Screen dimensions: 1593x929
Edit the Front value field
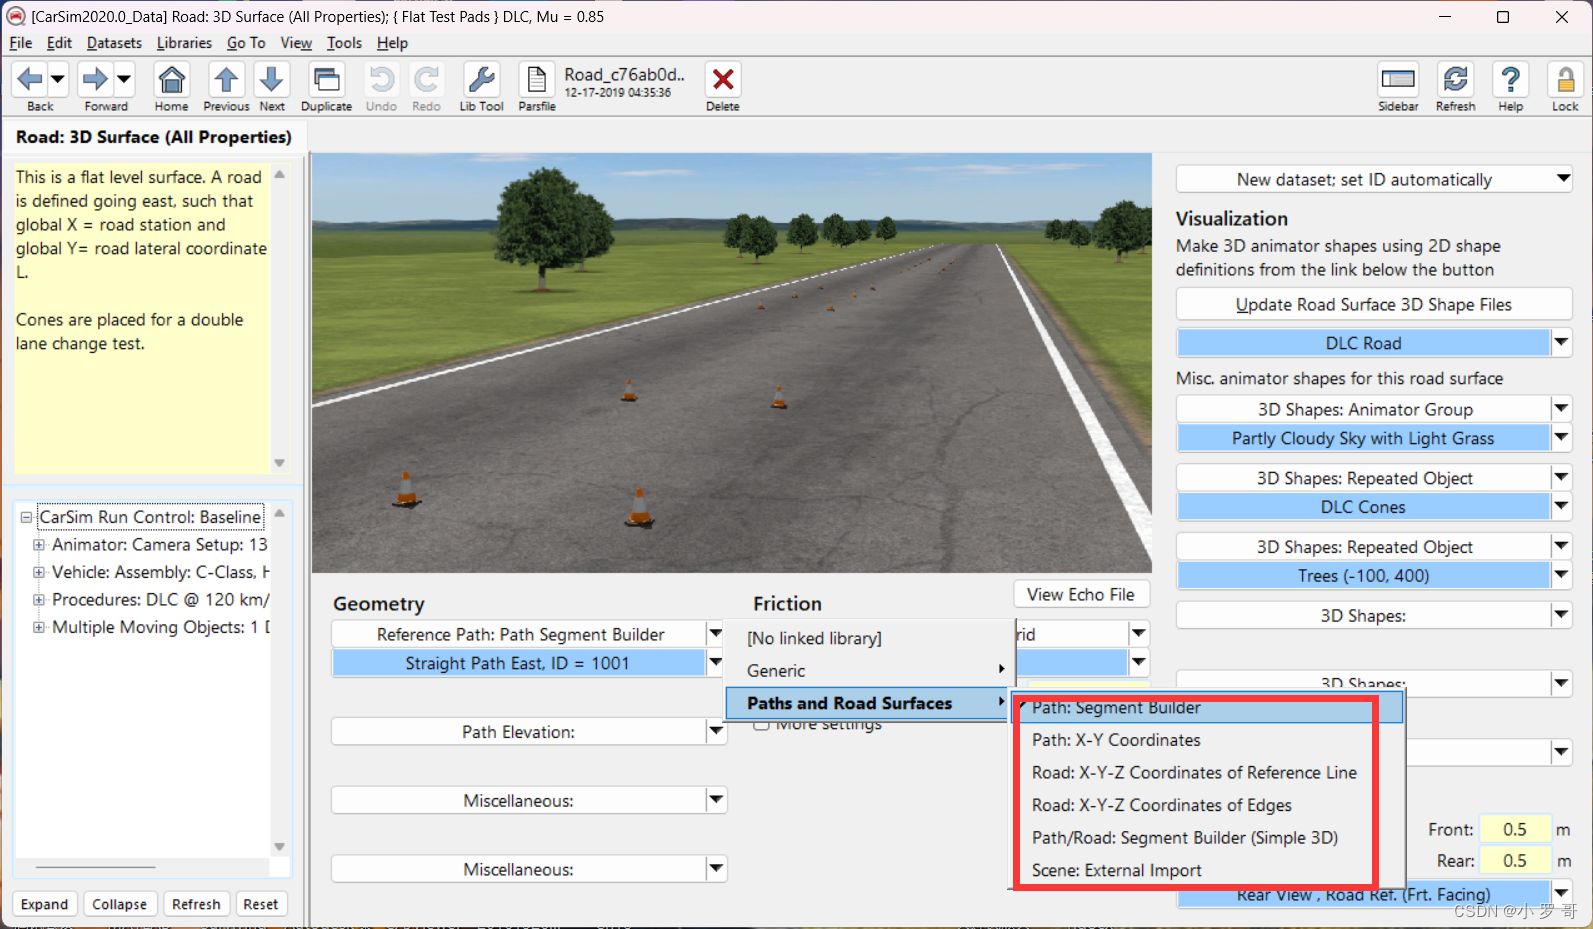(x=1514, y=830)
